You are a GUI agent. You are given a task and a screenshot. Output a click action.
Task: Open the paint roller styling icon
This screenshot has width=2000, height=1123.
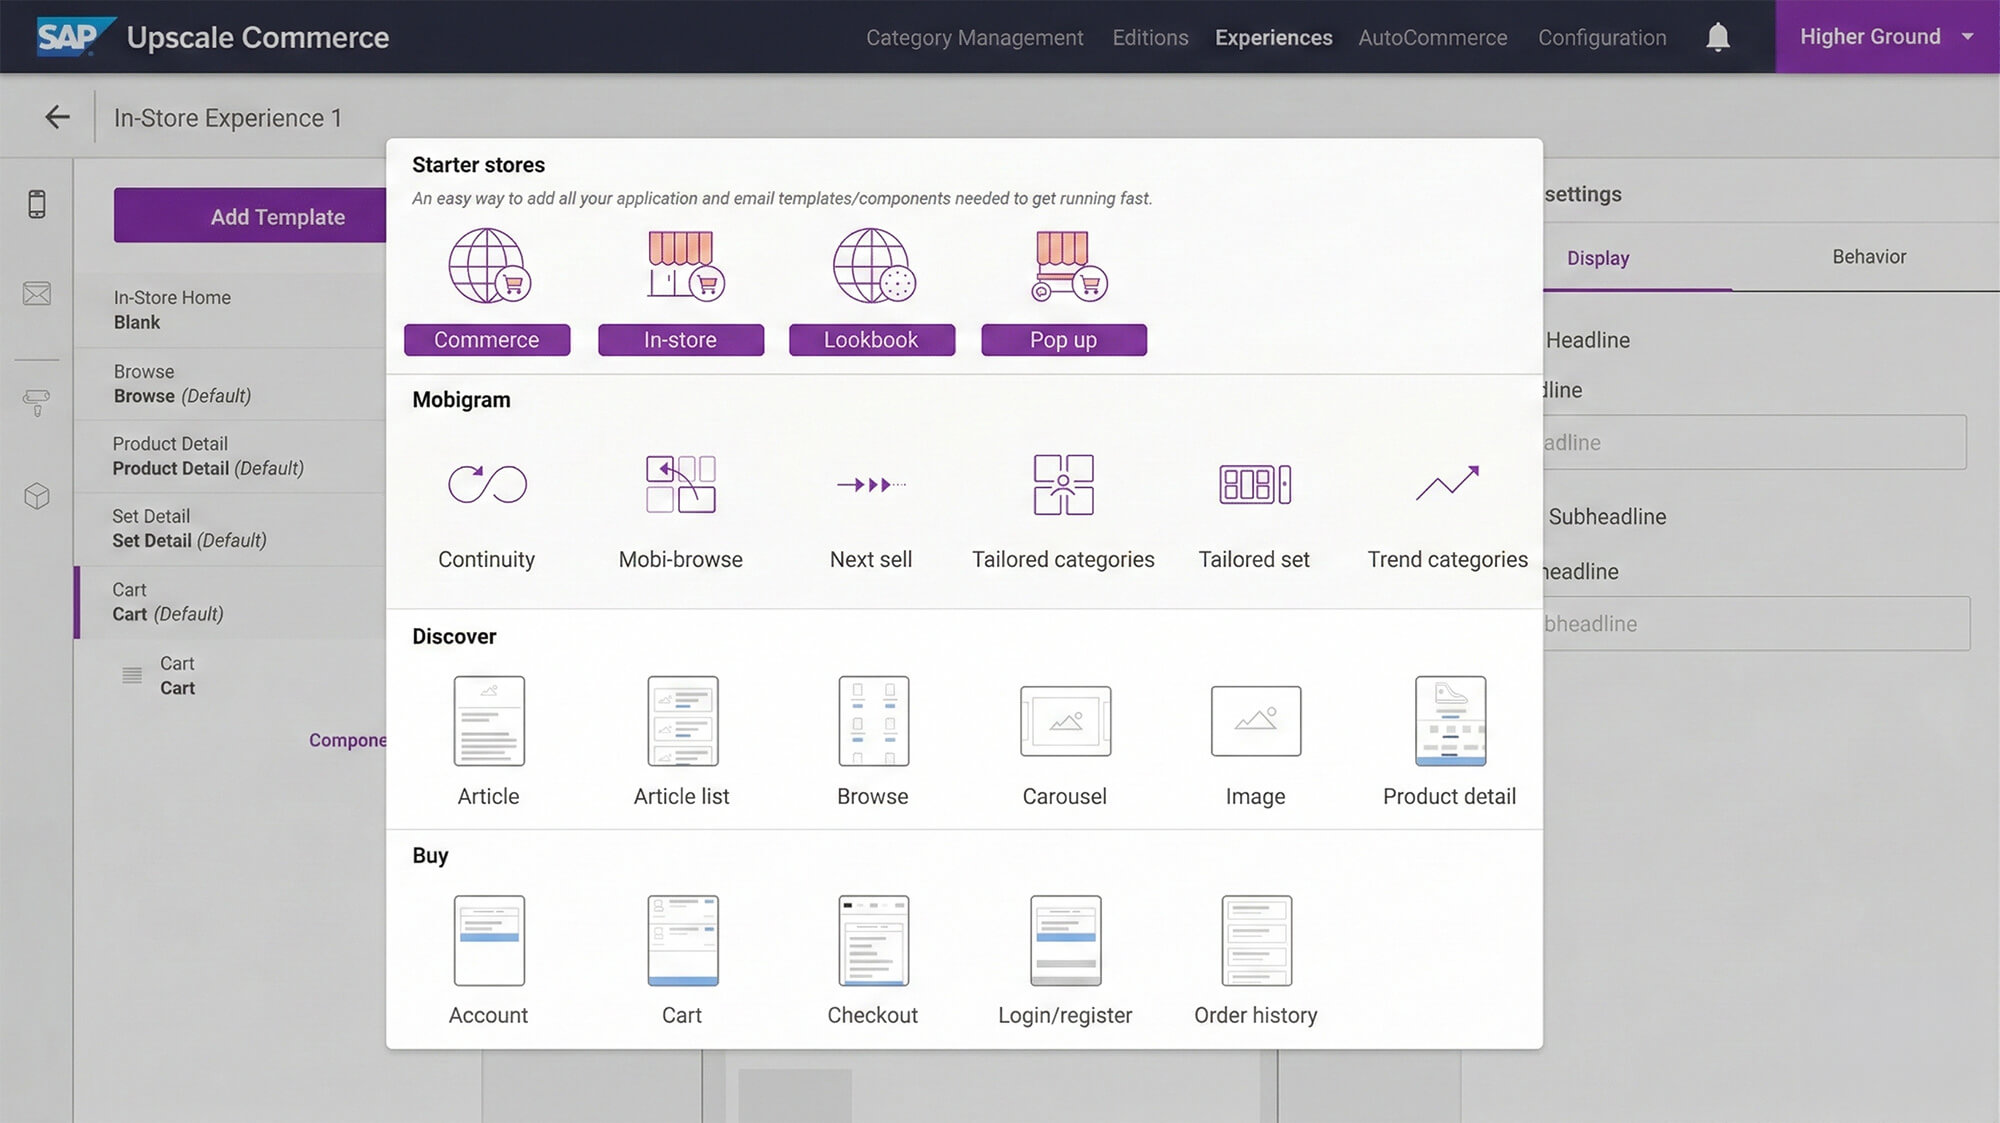37,402
